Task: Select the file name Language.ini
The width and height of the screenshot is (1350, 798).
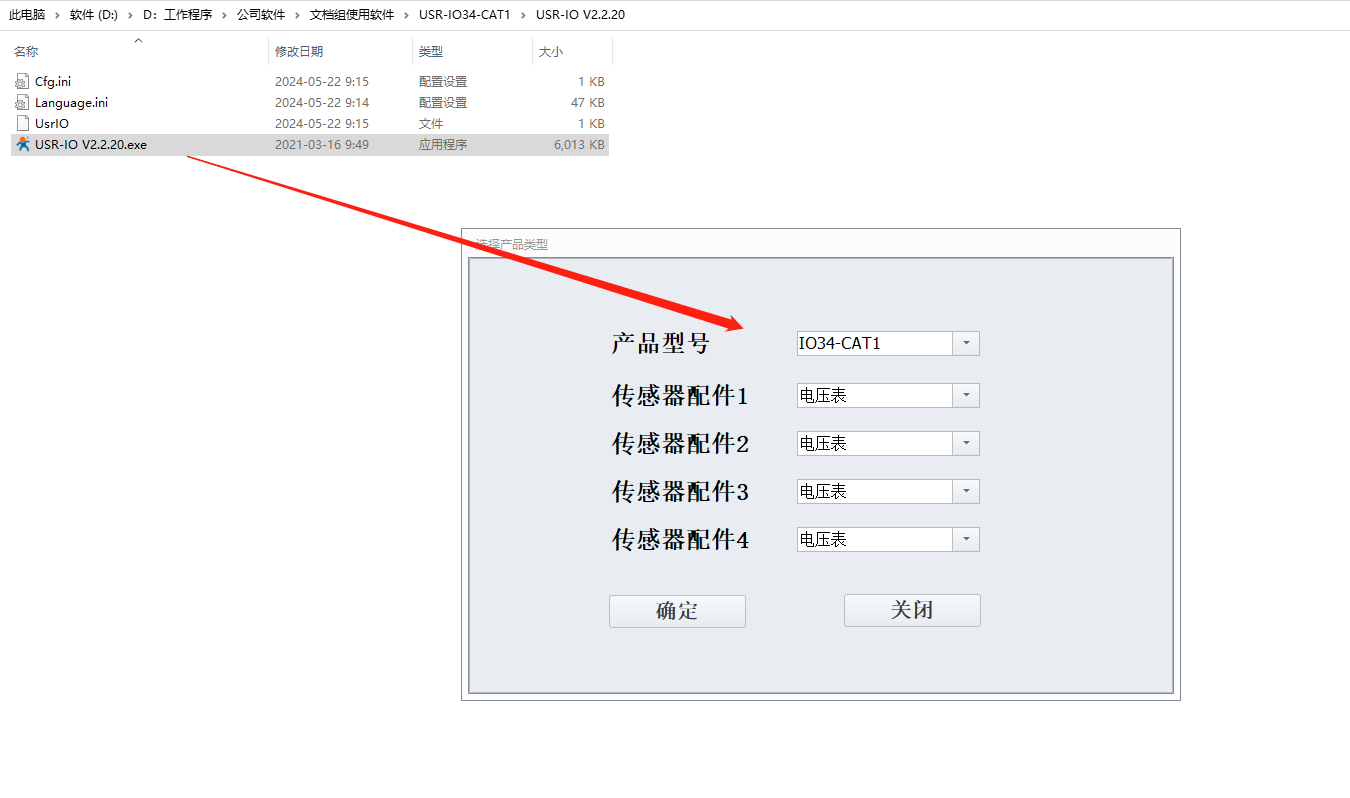Action: tap(71, 102)
